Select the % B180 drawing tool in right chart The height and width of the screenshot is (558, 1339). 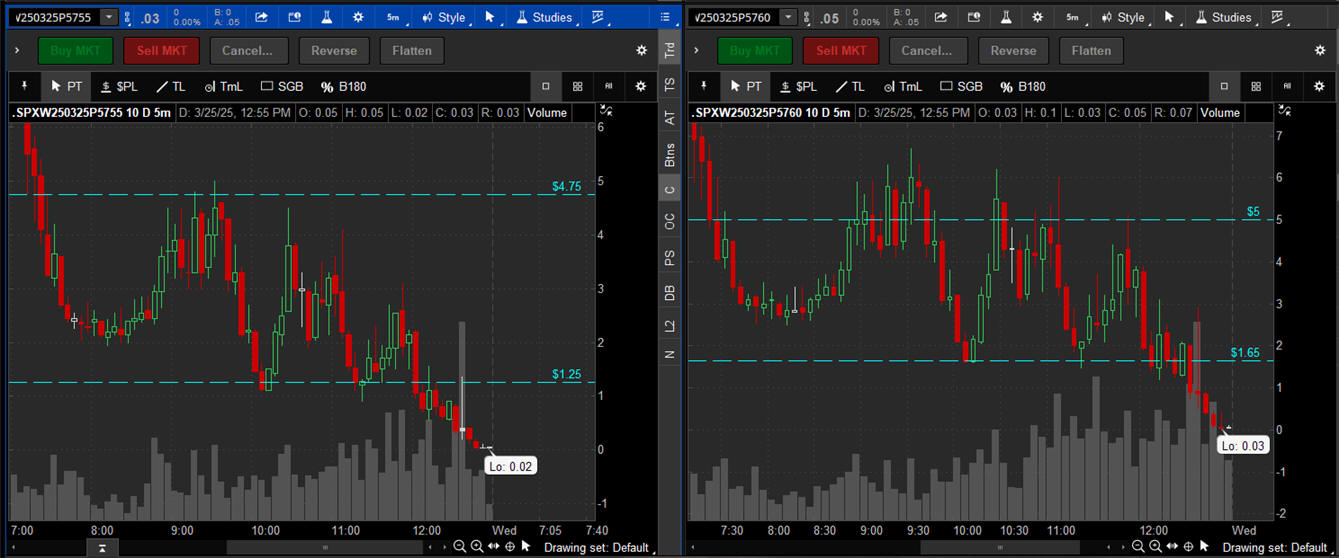(1023, 87)
